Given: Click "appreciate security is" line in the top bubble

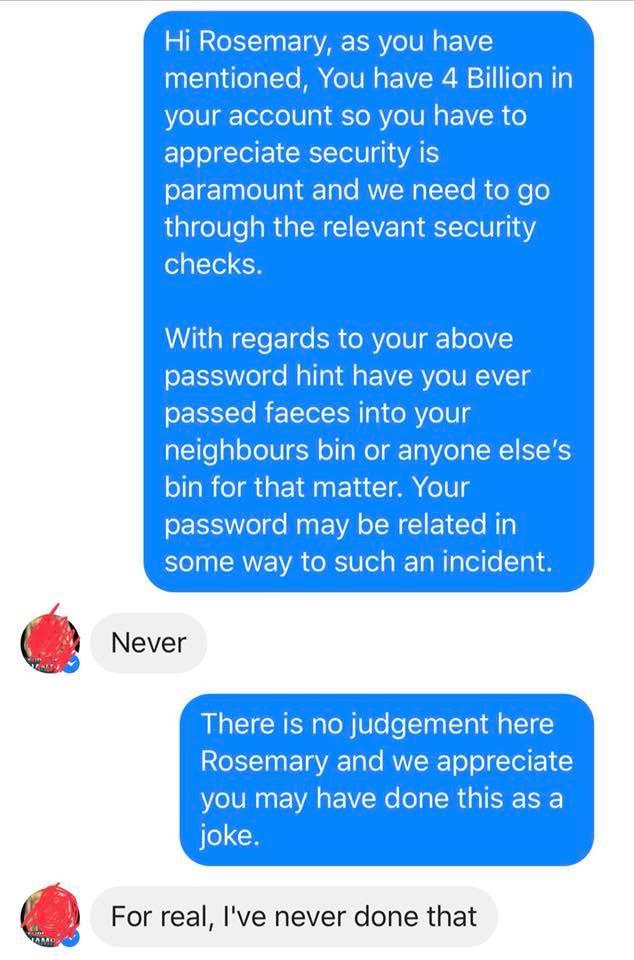Looking at the screenshot, I should 301,153.
